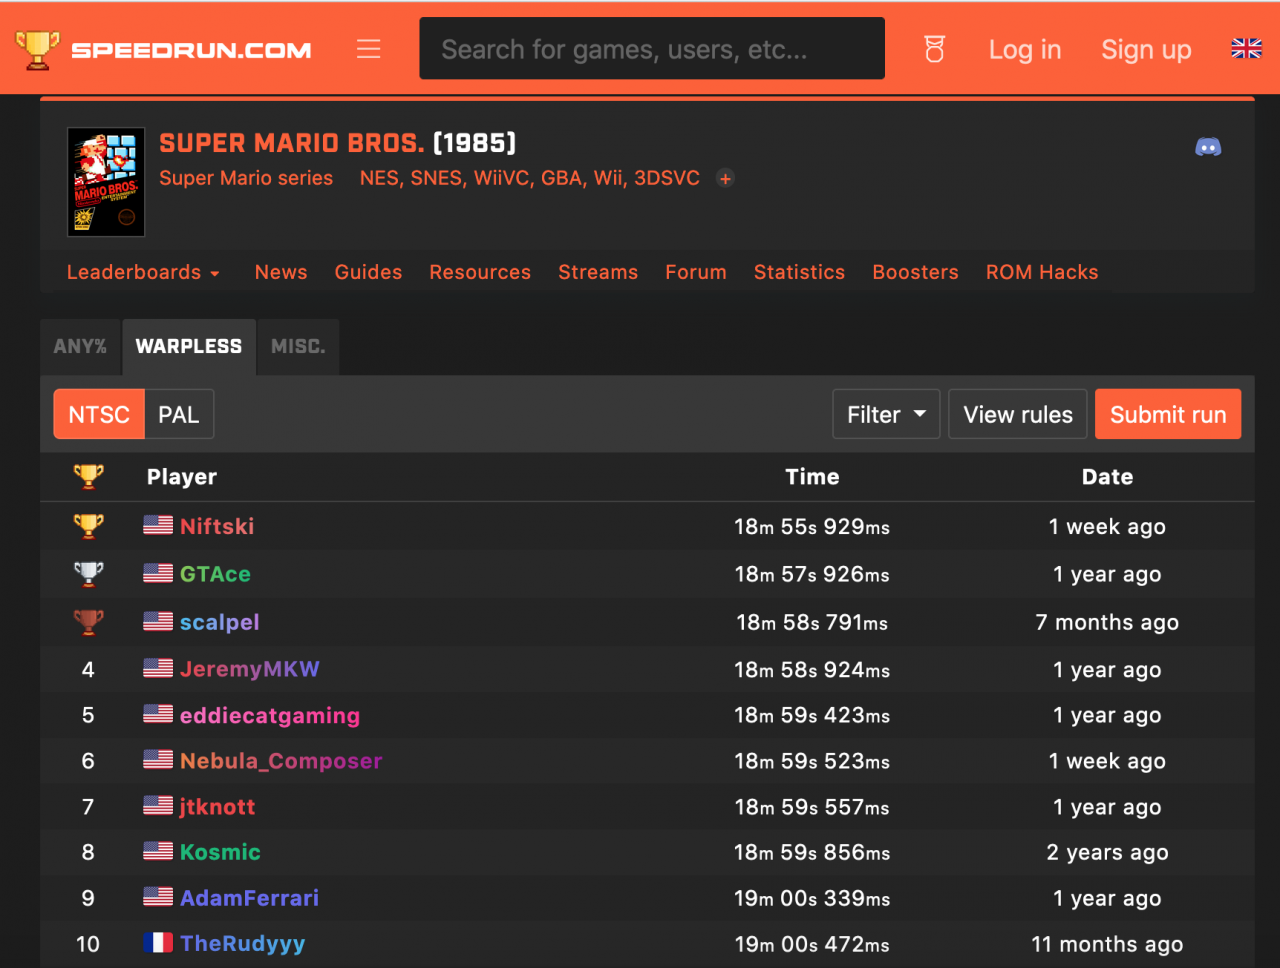This screenshot has width=1280, height=968.
Task: Click the View rules button
Action: click(1018, 414)
